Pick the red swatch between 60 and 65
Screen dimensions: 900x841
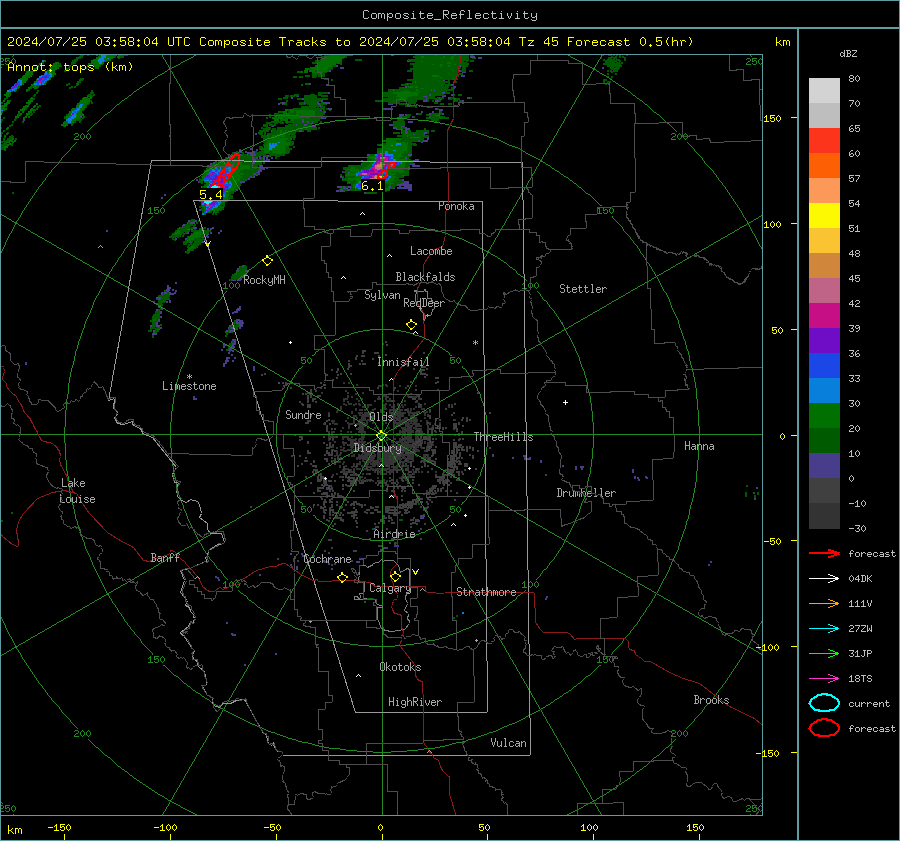824,141
